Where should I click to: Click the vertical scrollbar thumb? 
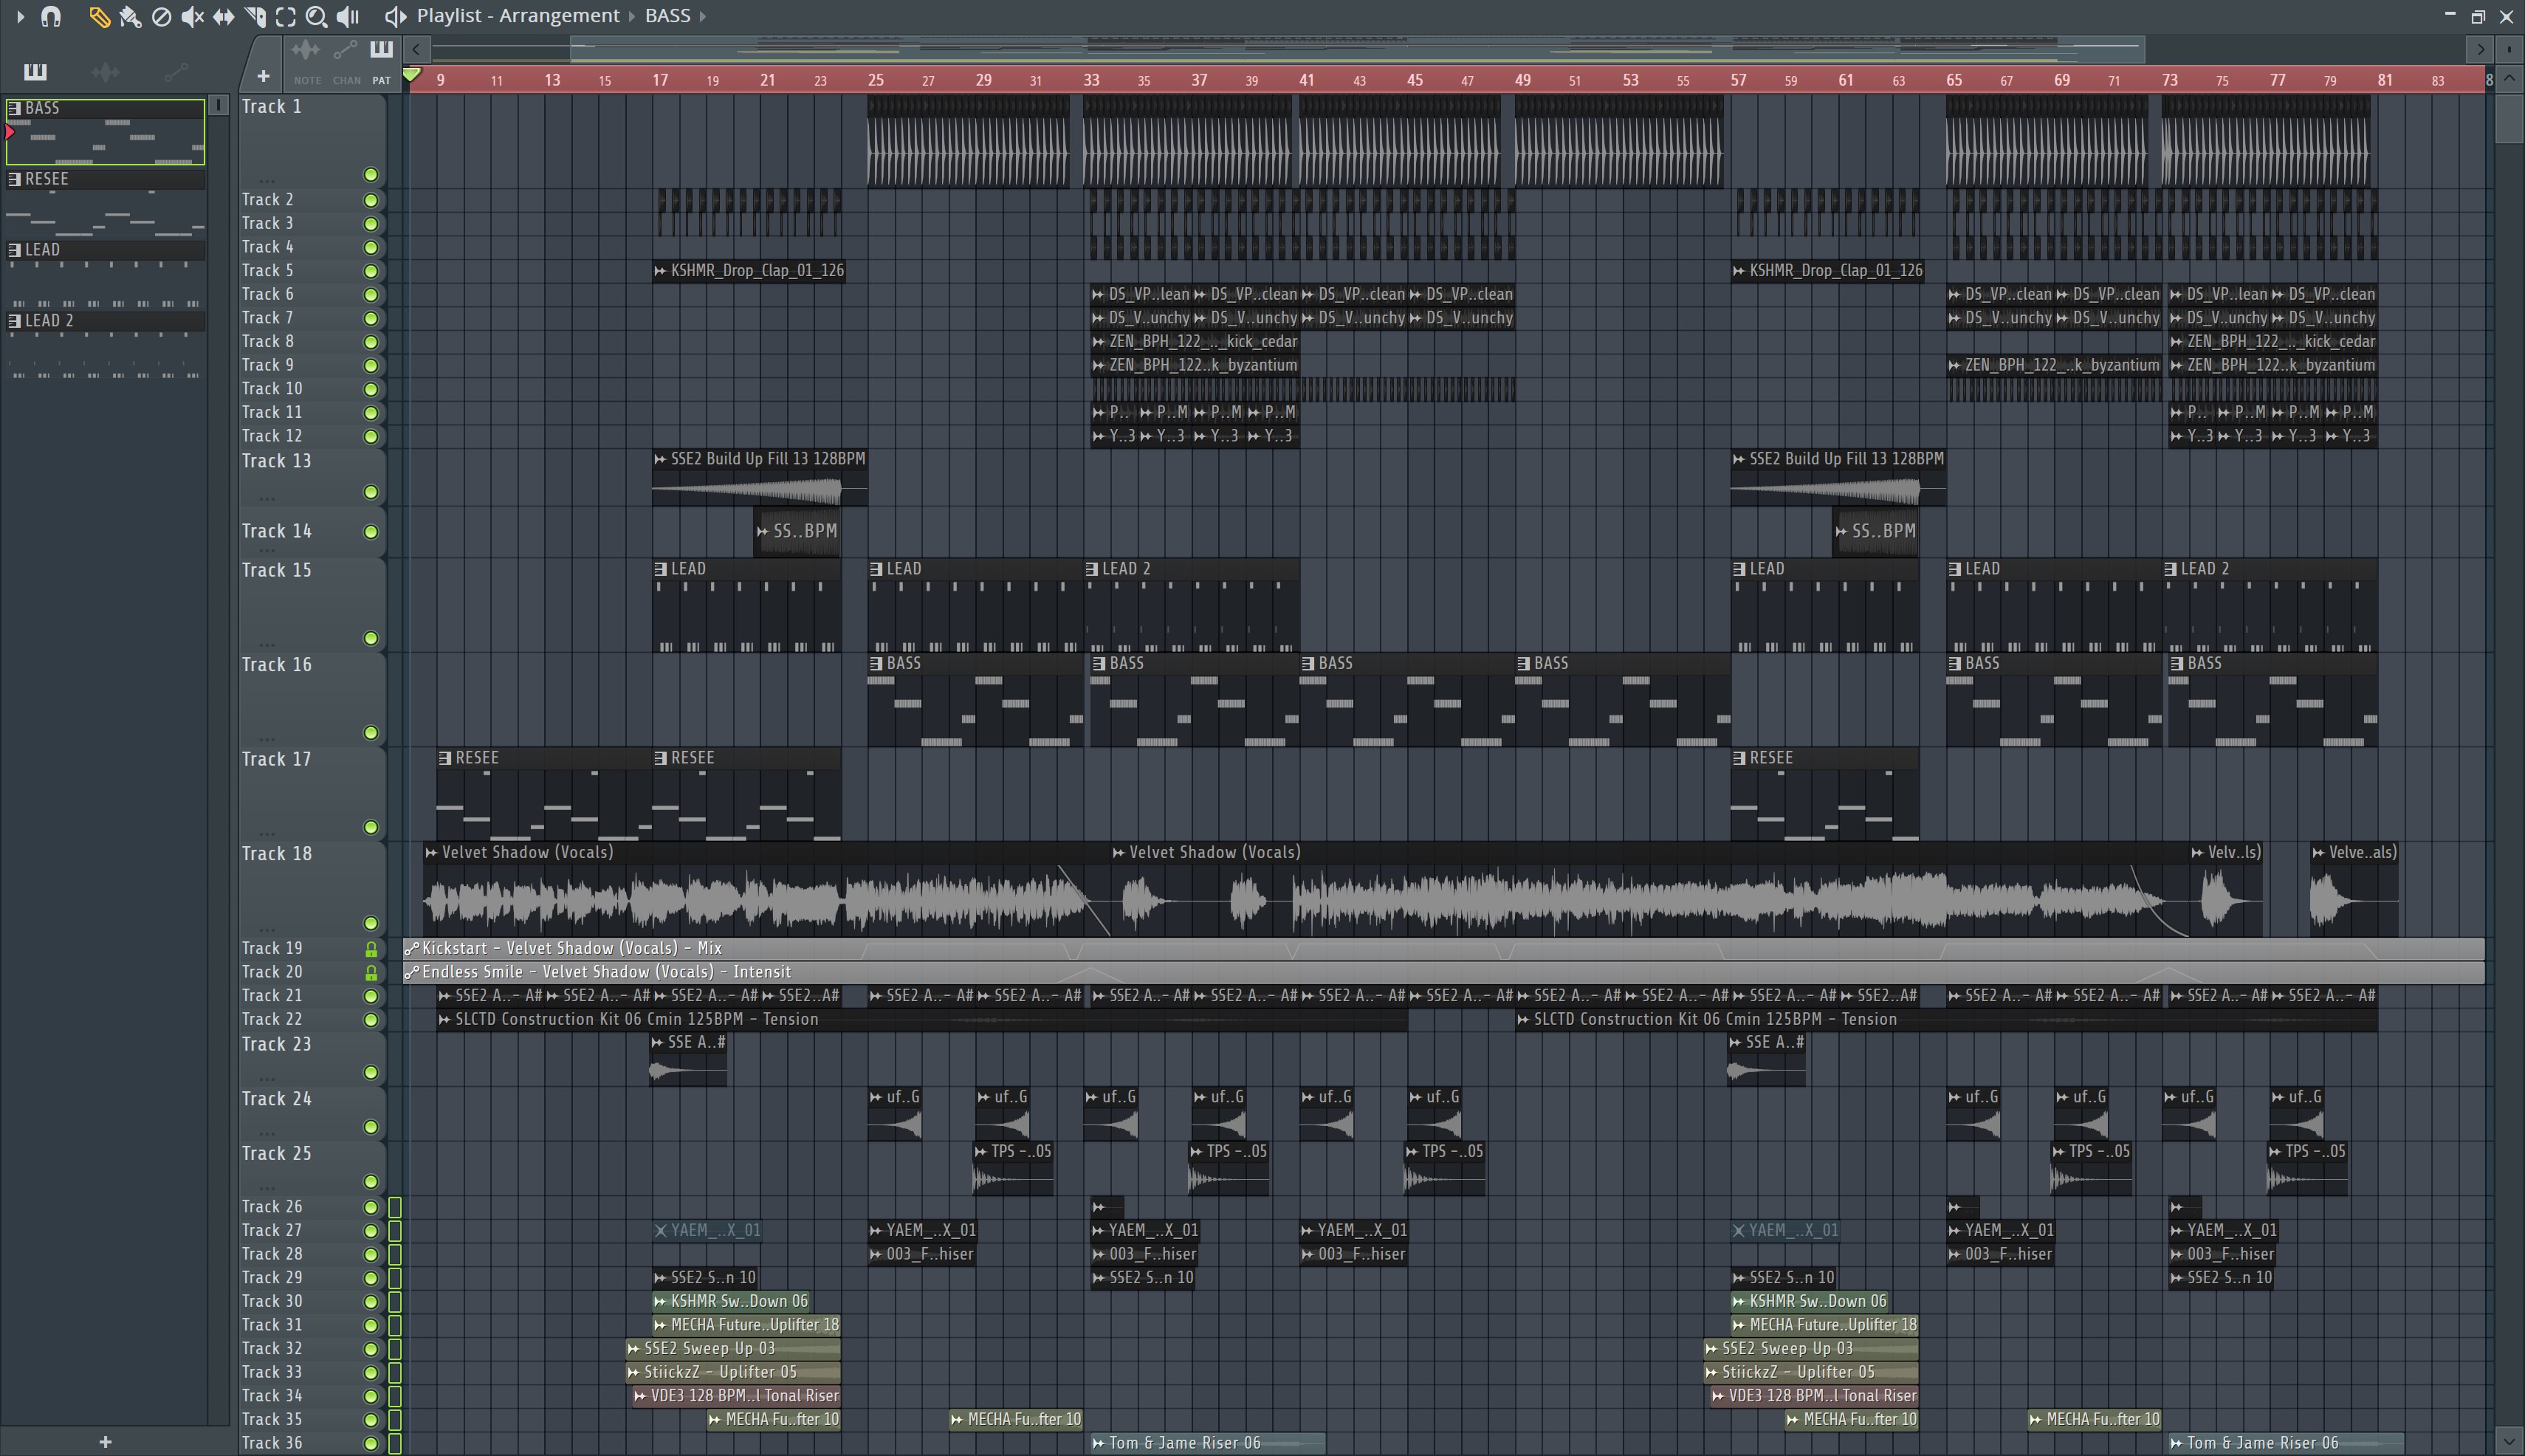(2509, 119)
